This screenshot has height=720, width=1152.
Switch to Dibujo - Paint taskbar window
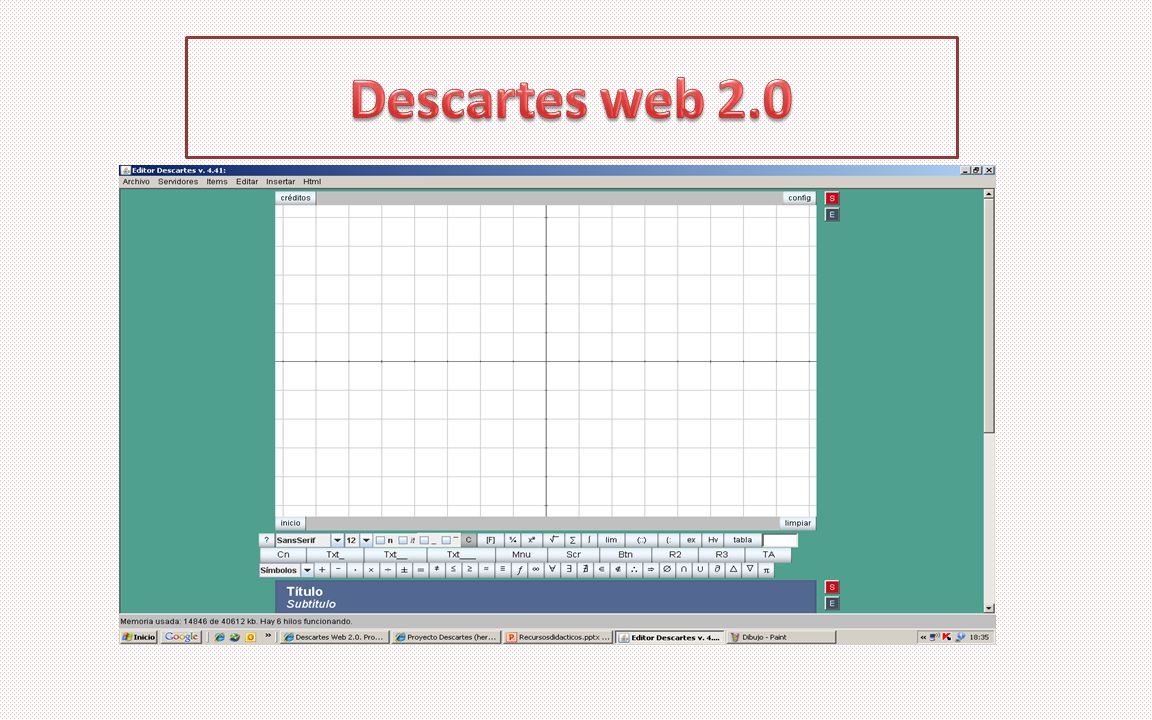pos(781,637)
